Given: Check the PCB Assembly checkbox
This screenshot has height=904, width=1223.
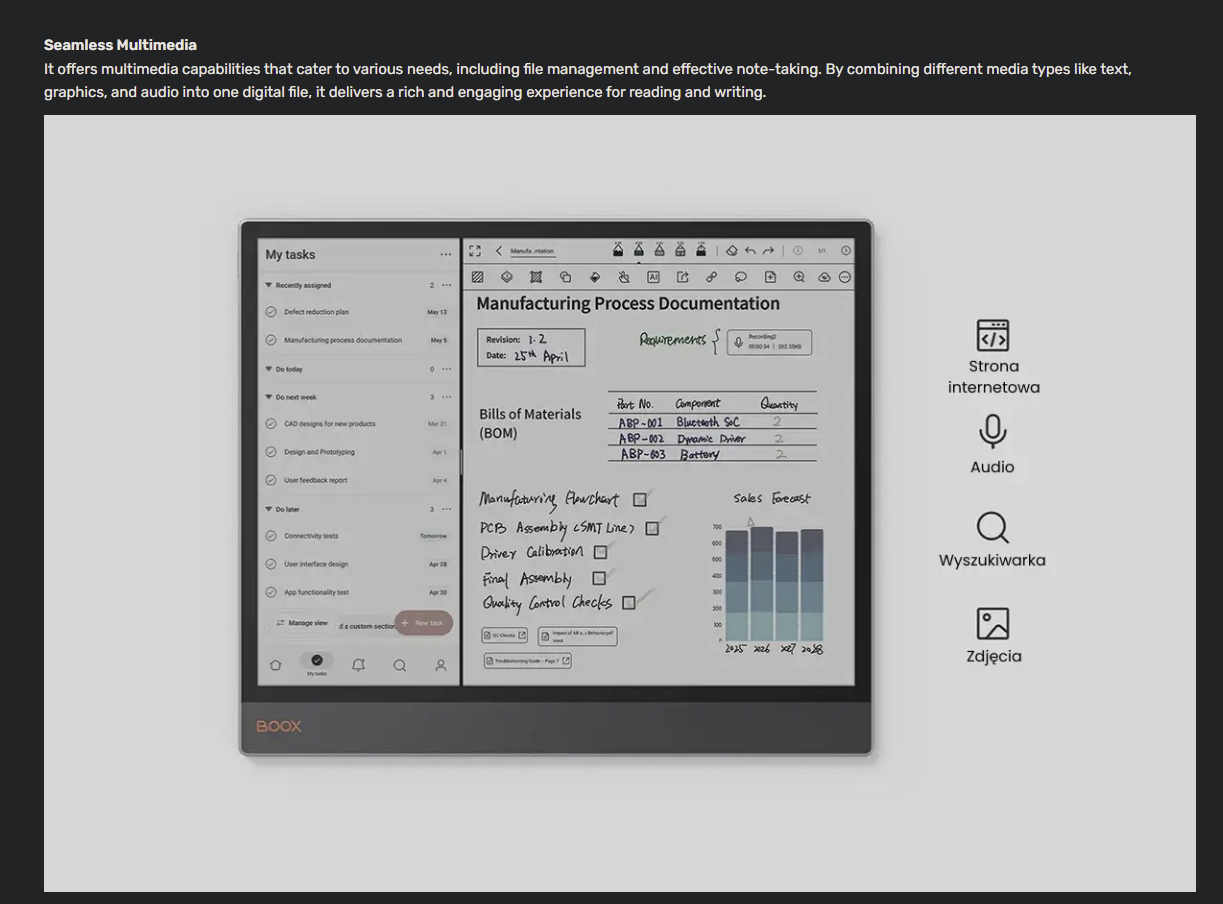Looking at the screenshot, I should tap(652, 528).
